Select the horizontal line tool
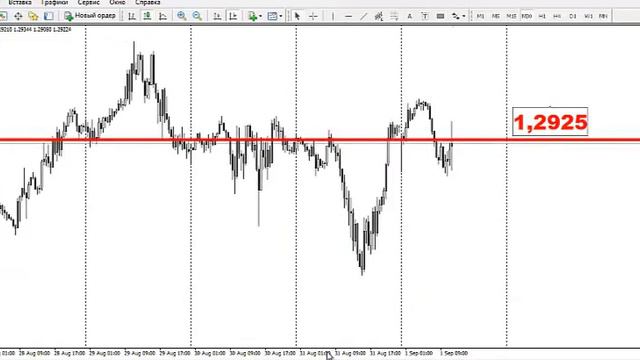640x360 pixels. pyautogui.click(x=348, y=16)
